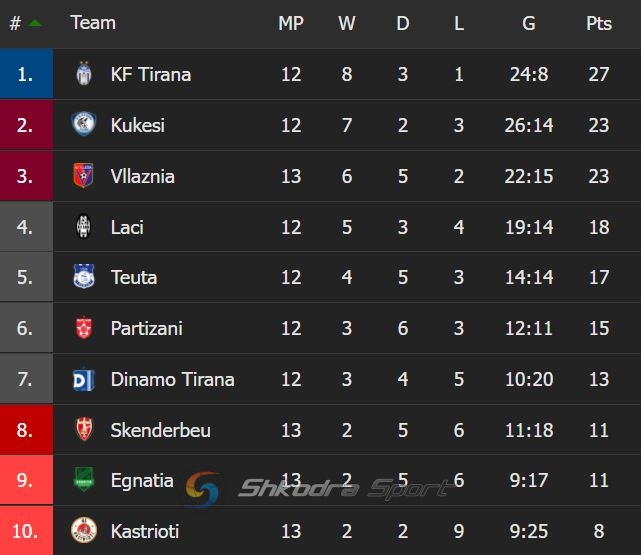Open the KF Tirana team link
Viewport: 641px width, 555px height.
pos(150,74)
